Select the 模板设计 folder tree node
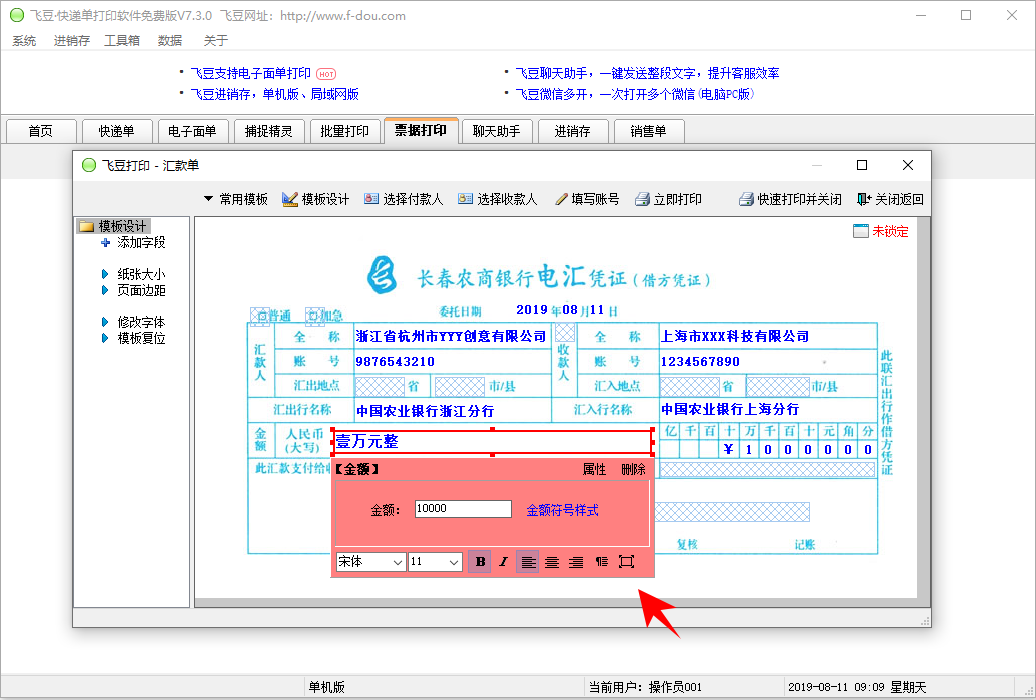Viewport: 1036px width, 700px height. 114,226
